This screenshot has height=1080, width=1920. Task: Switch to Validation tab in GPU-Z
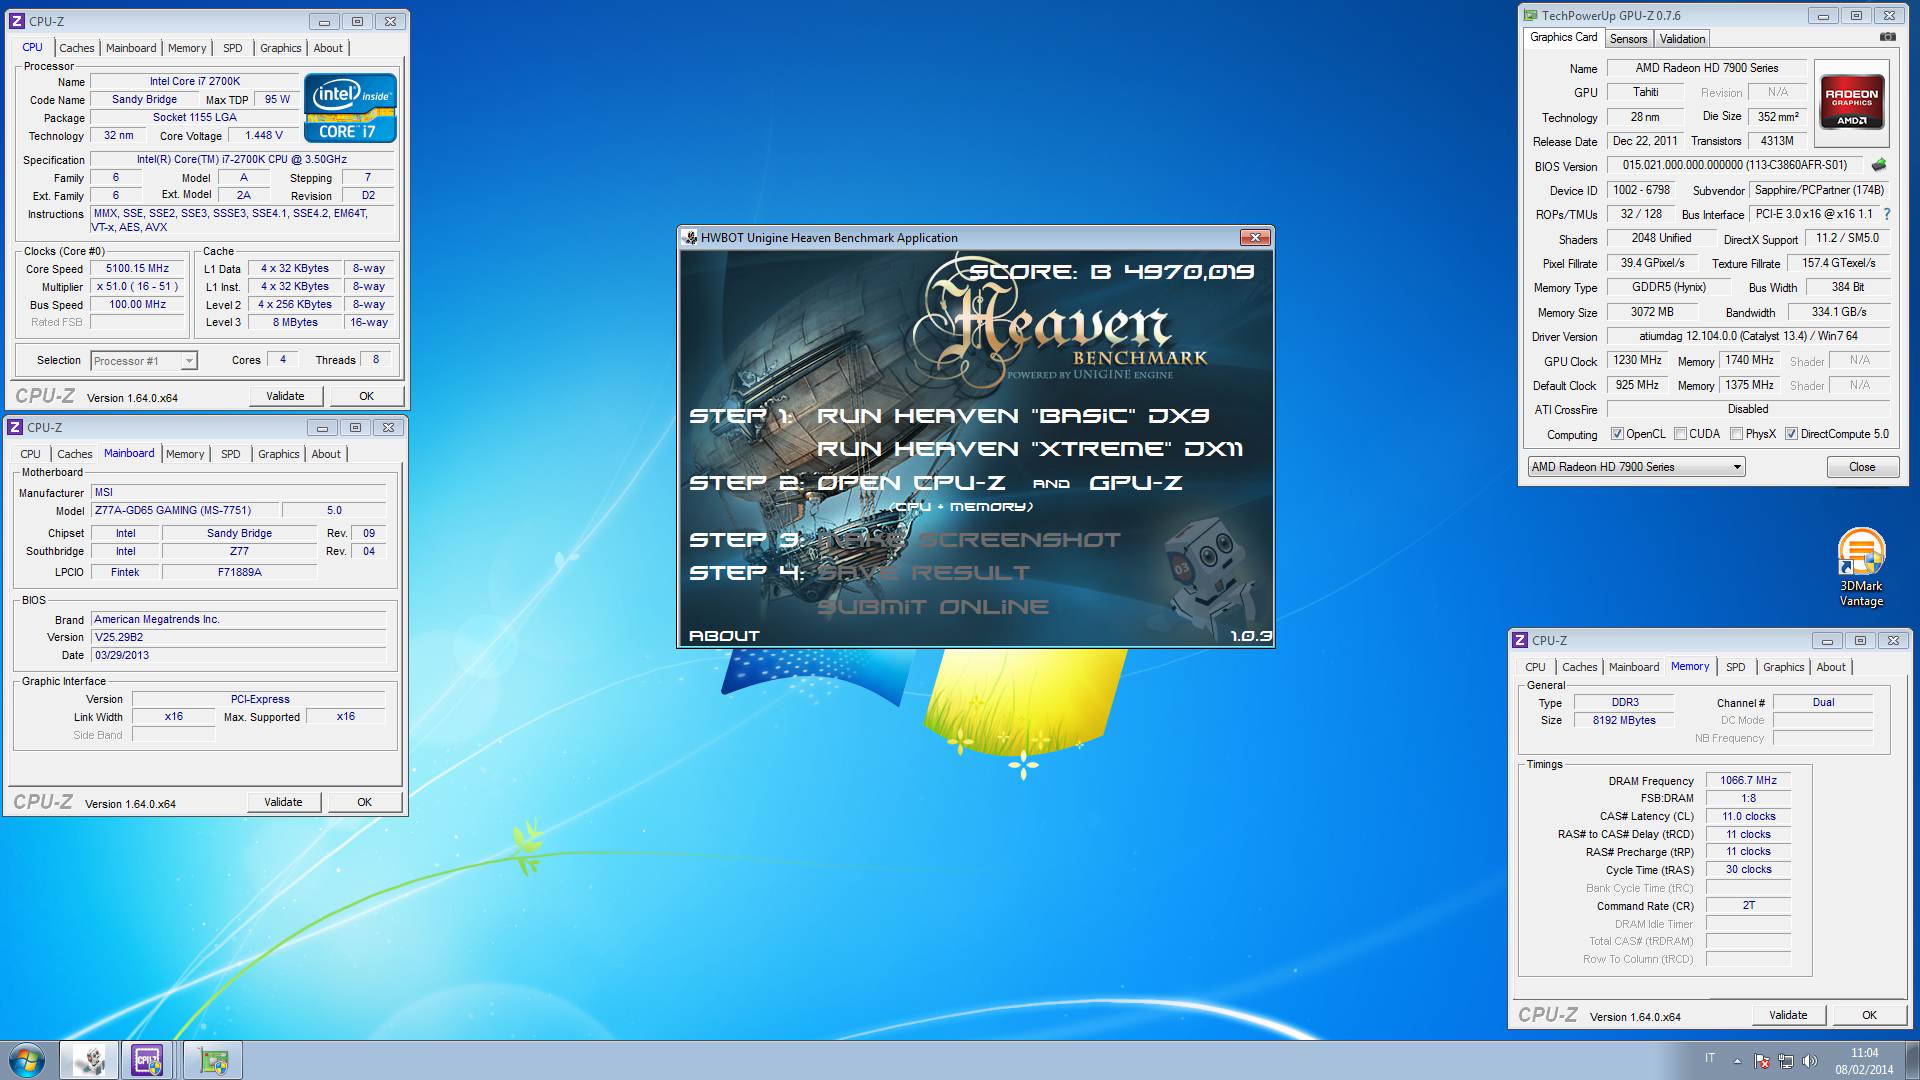click(x=1682, y=39)
